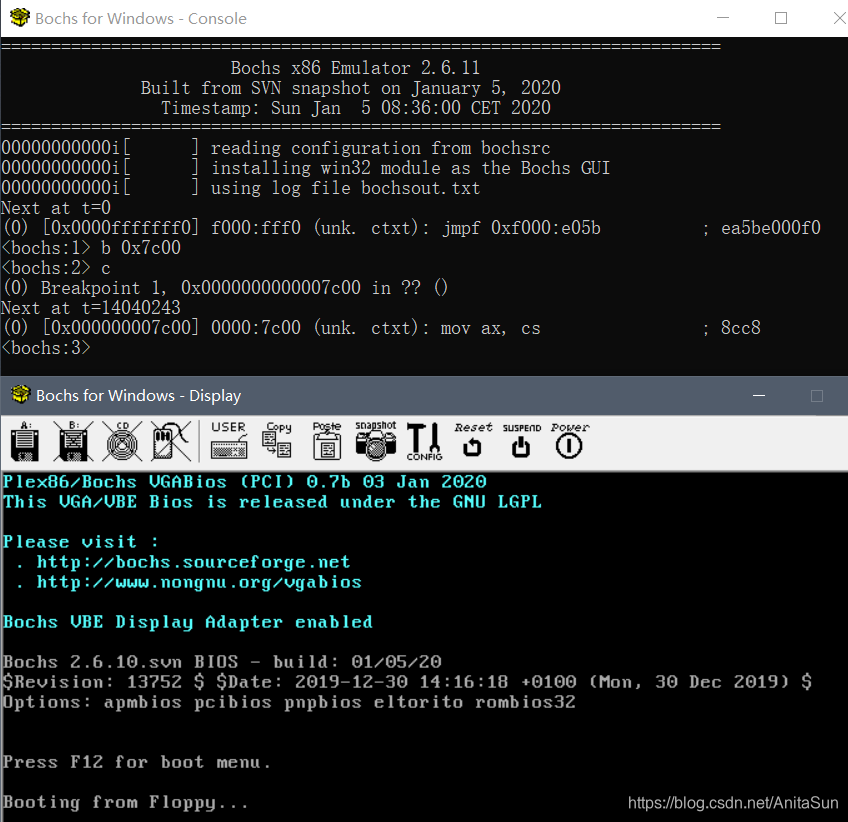
Task: Open the CONFIG tools icon
Action: [x=425, y=441]
